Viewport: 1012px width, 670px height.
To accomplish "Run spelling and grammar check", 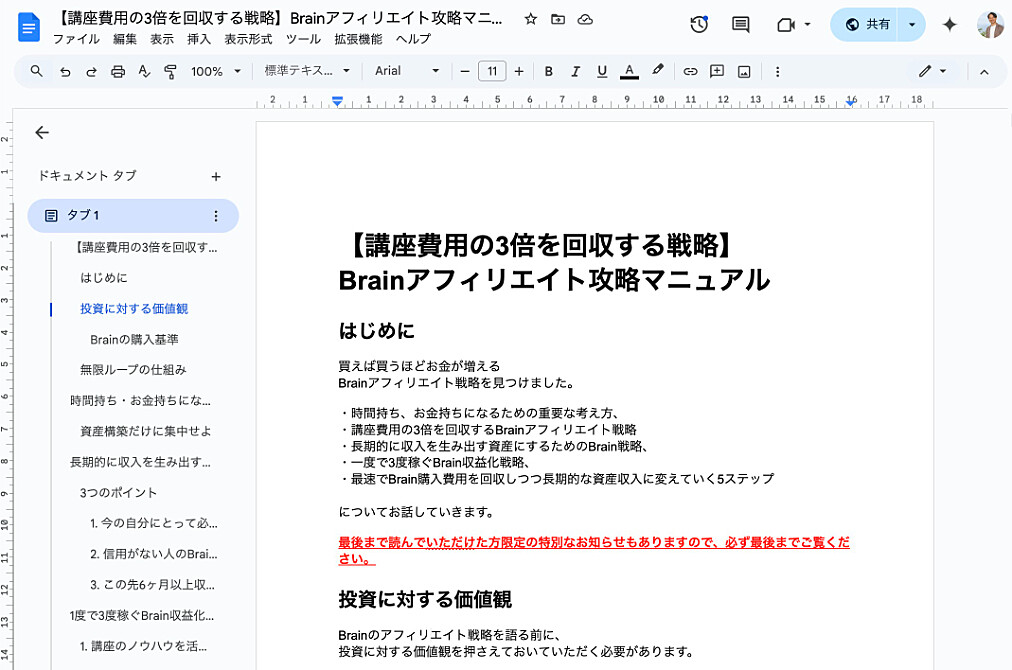I will [144, 71].
